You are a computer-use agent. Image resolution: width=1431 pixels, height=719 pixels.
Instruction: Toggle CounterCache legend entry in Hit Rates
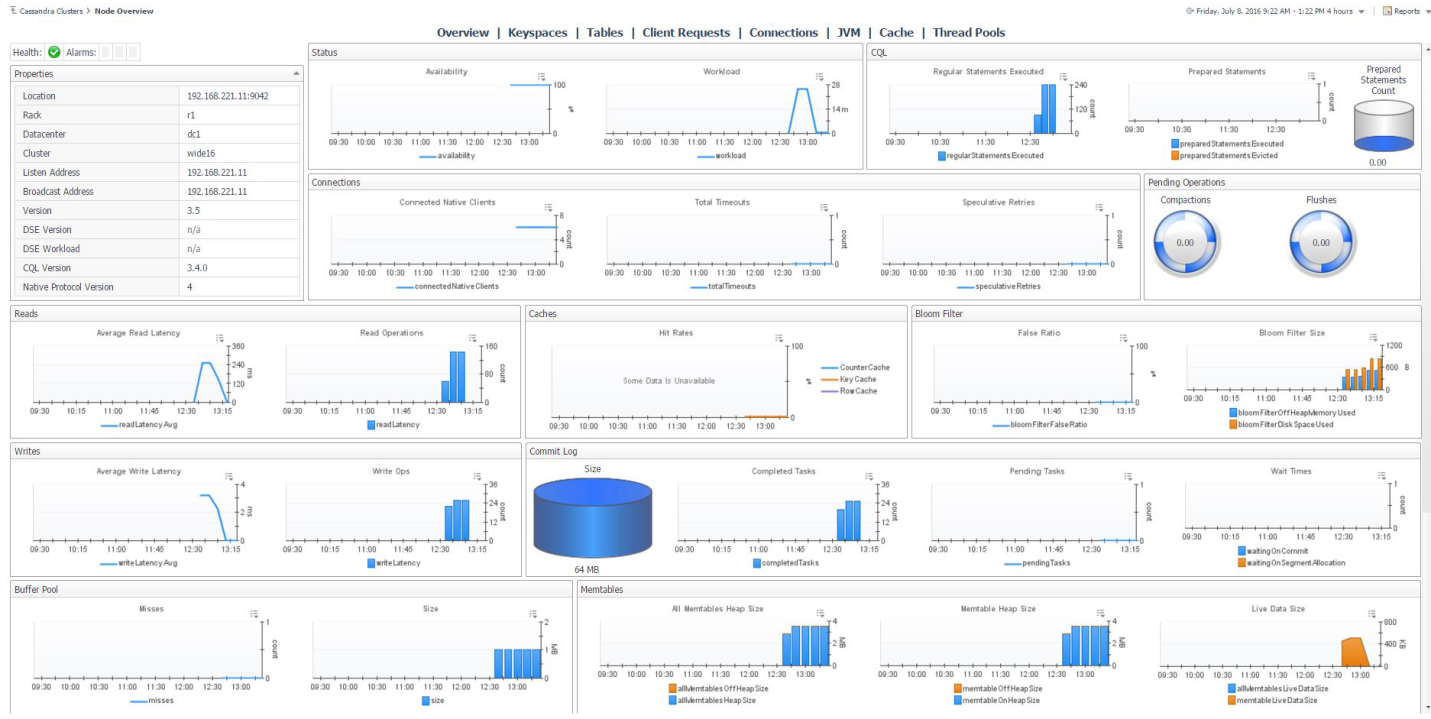pos(854,367)
